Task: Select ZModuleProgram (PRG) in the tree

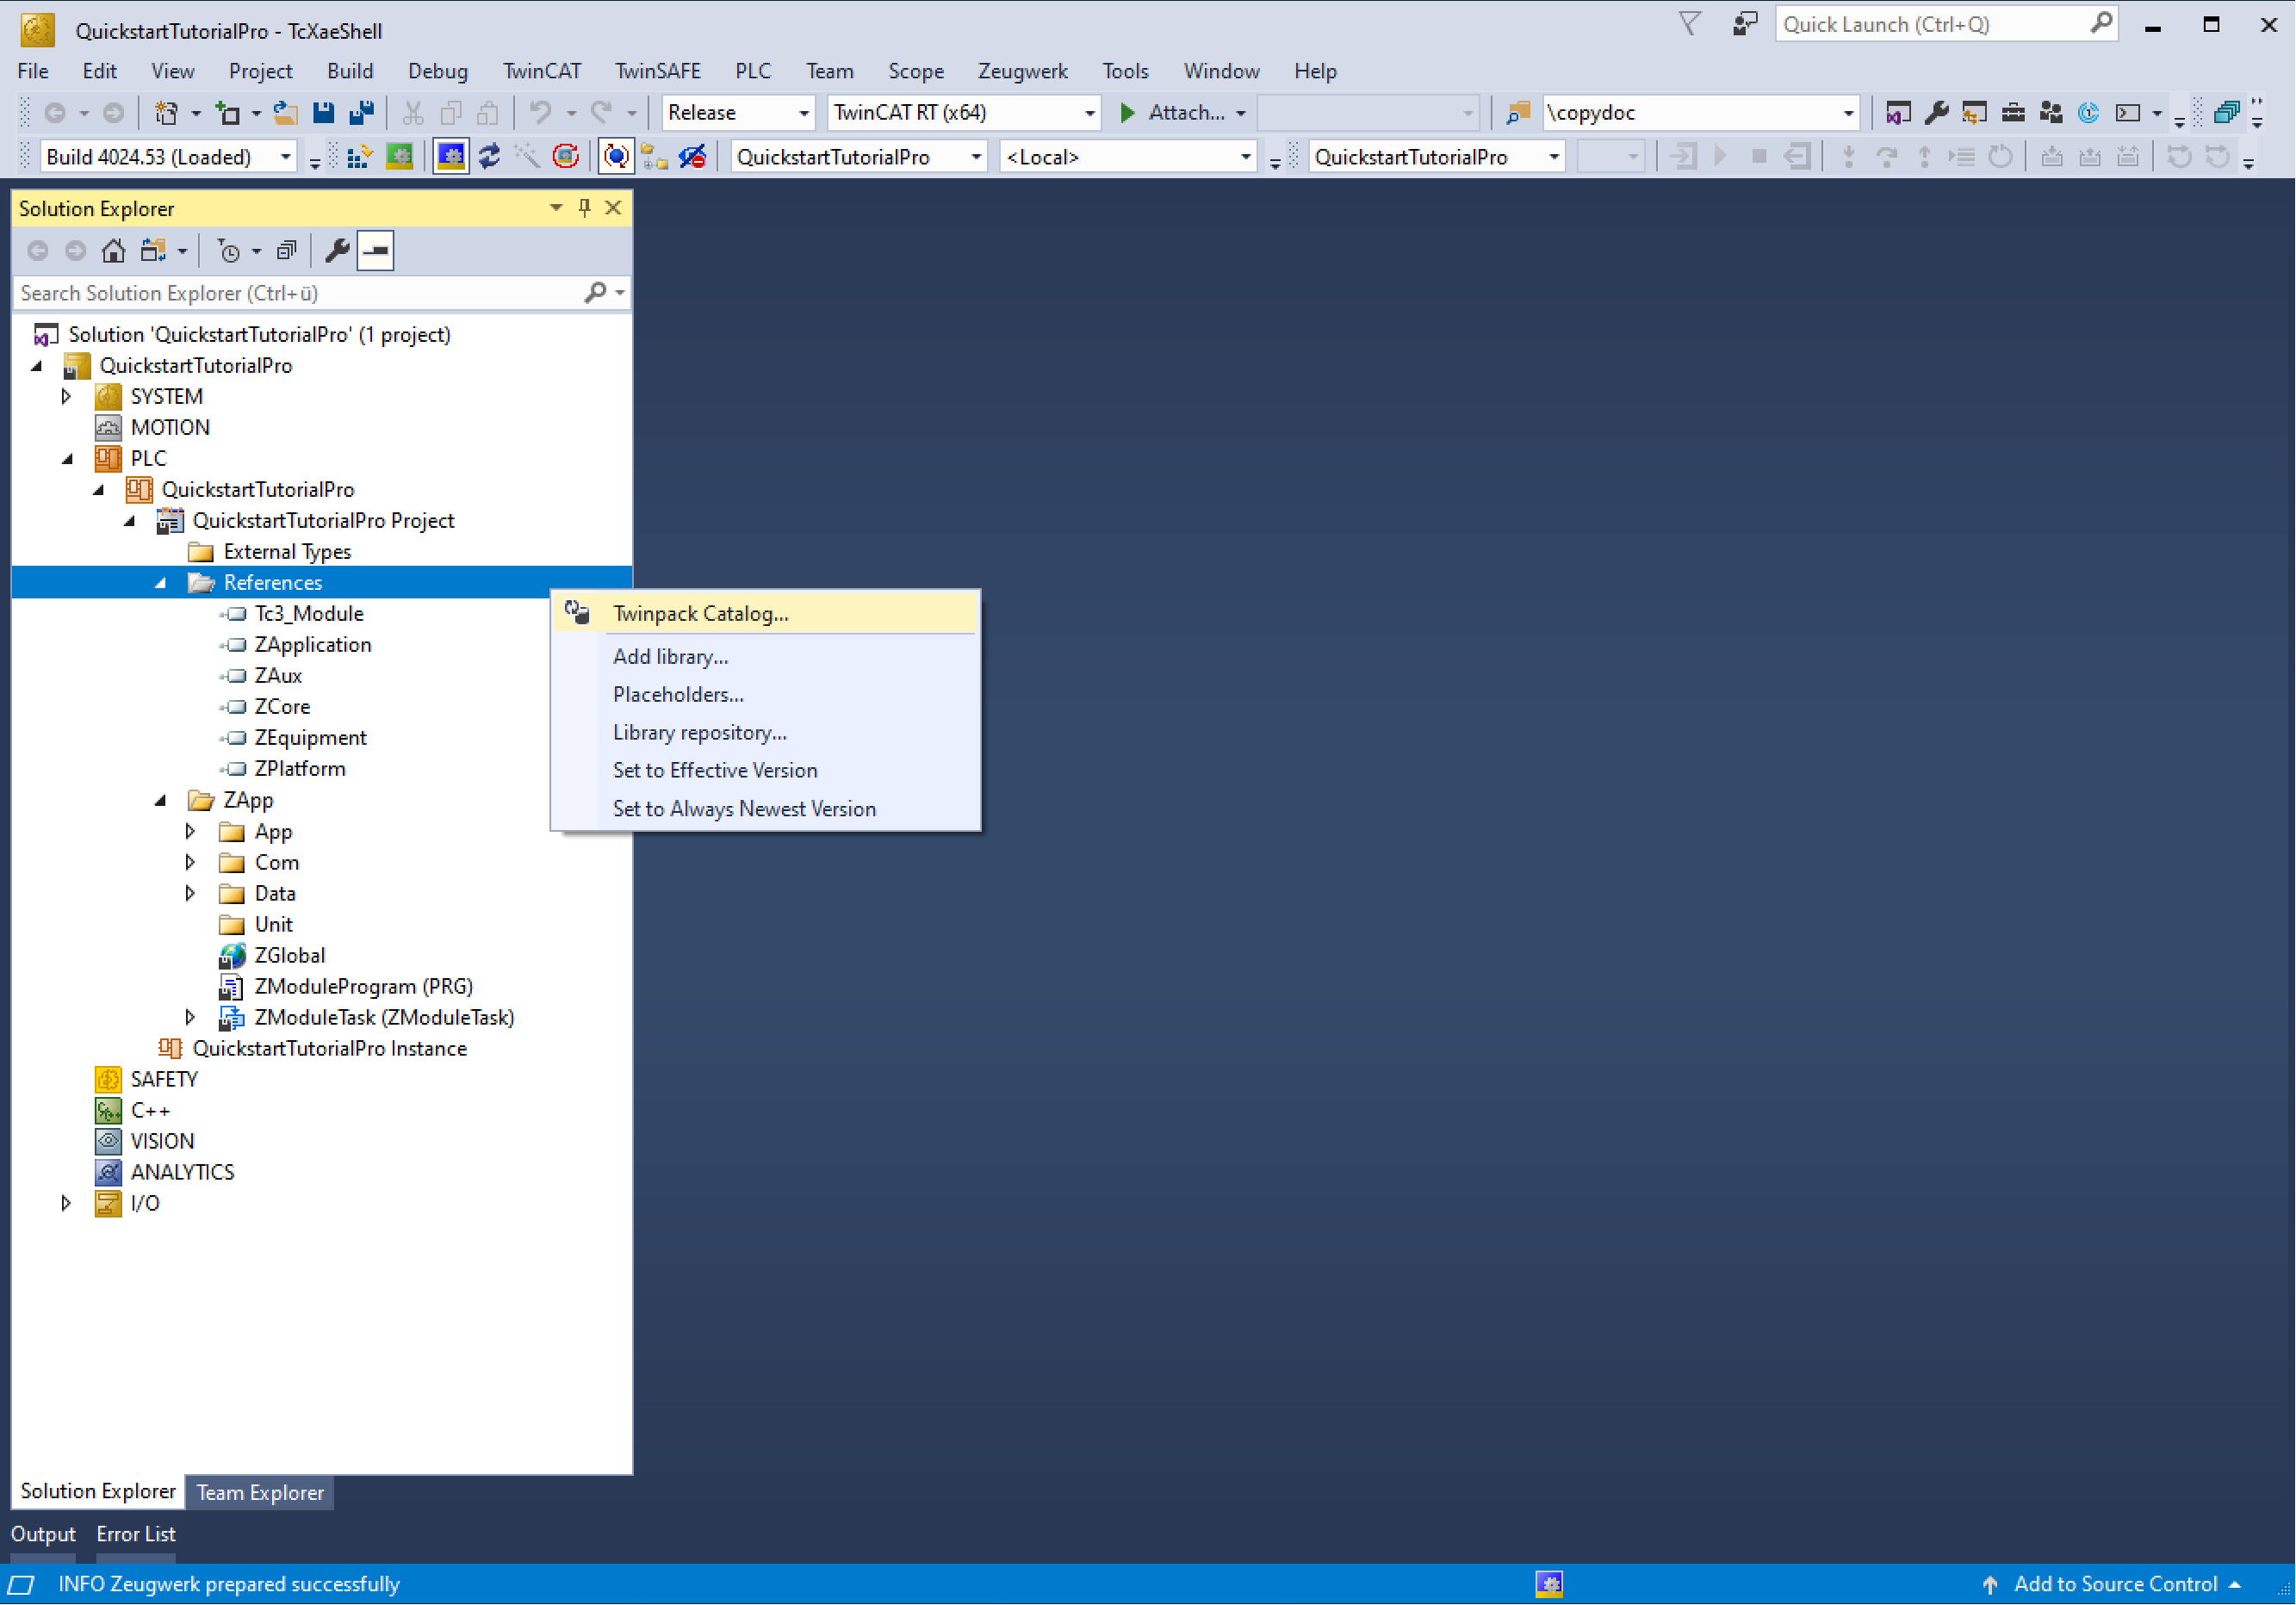Action: coord(364,987)
